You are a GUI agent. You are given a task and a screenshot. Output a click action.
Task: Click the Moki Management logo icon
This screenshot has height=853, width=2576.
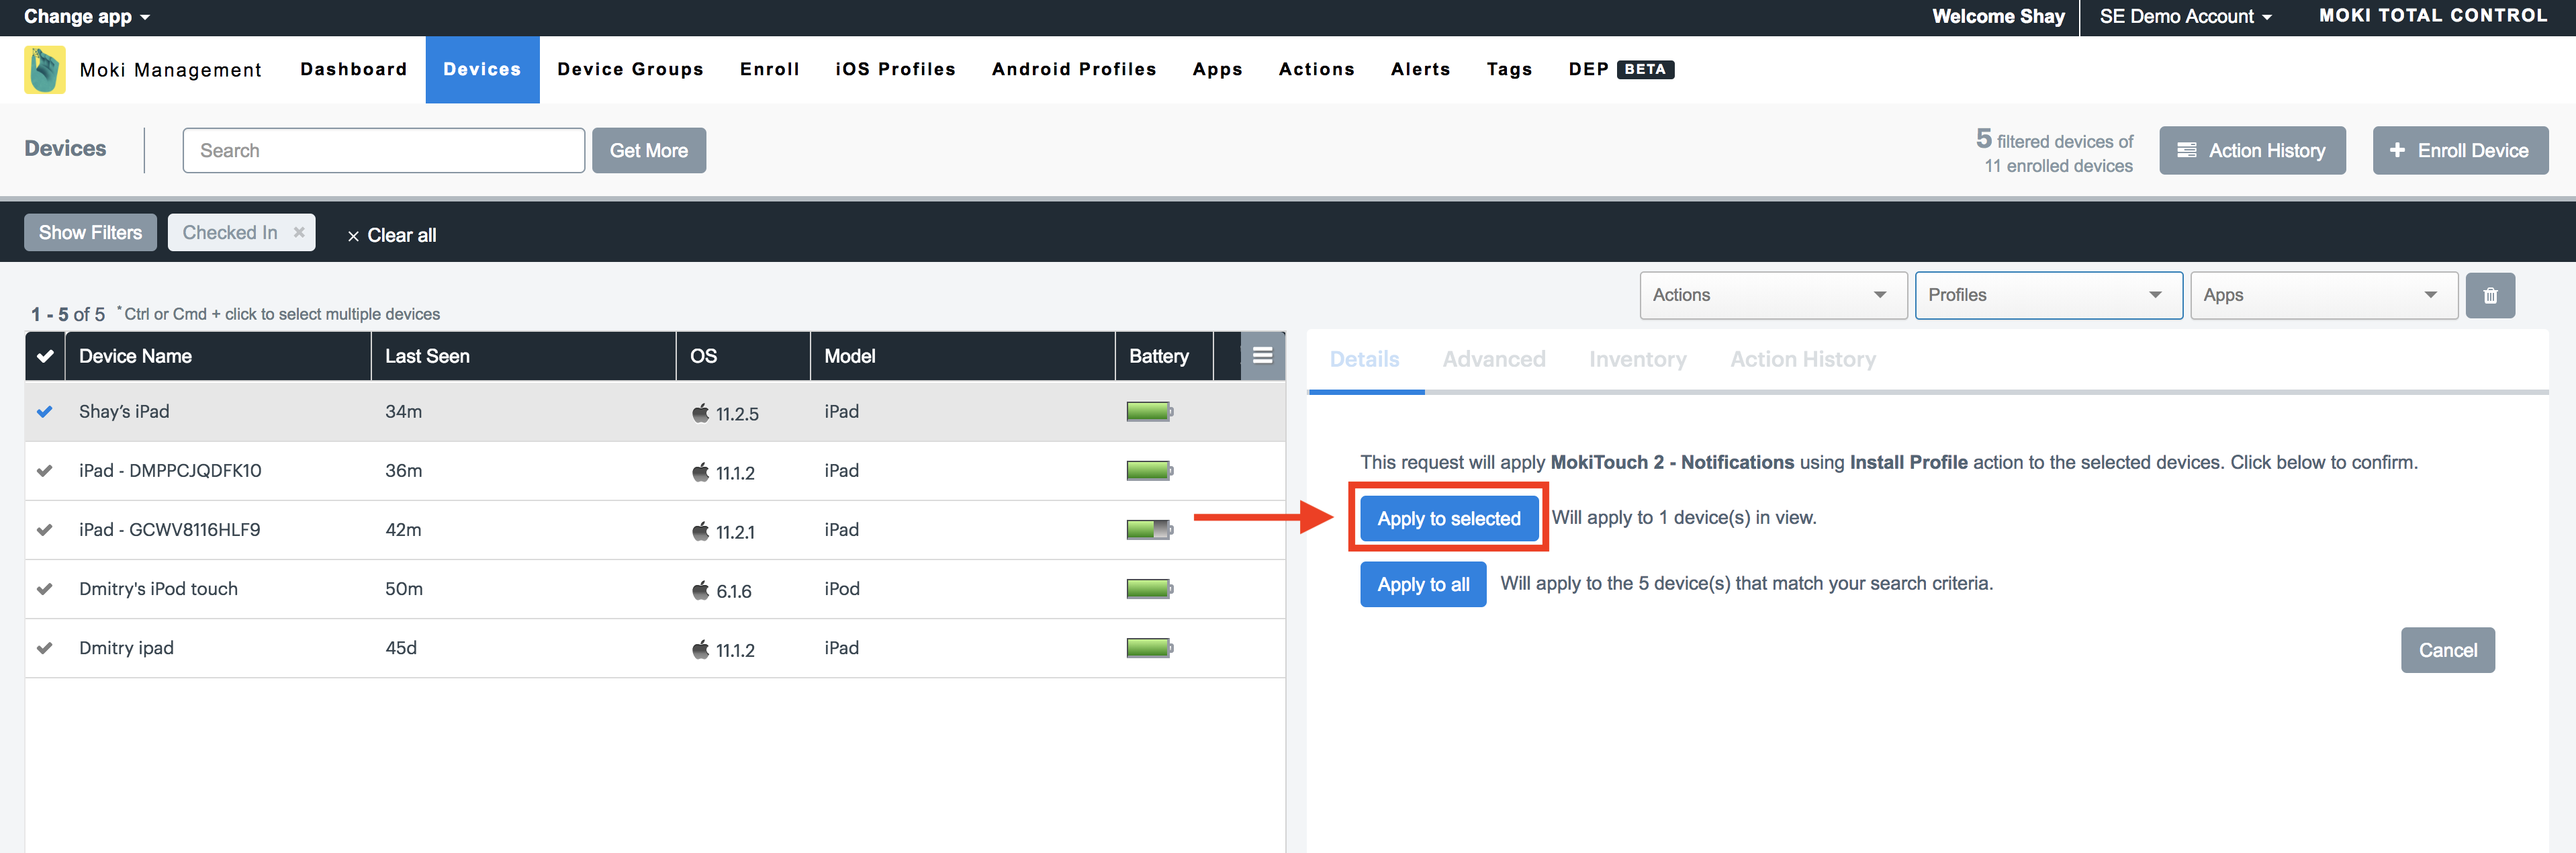[45, 70]
